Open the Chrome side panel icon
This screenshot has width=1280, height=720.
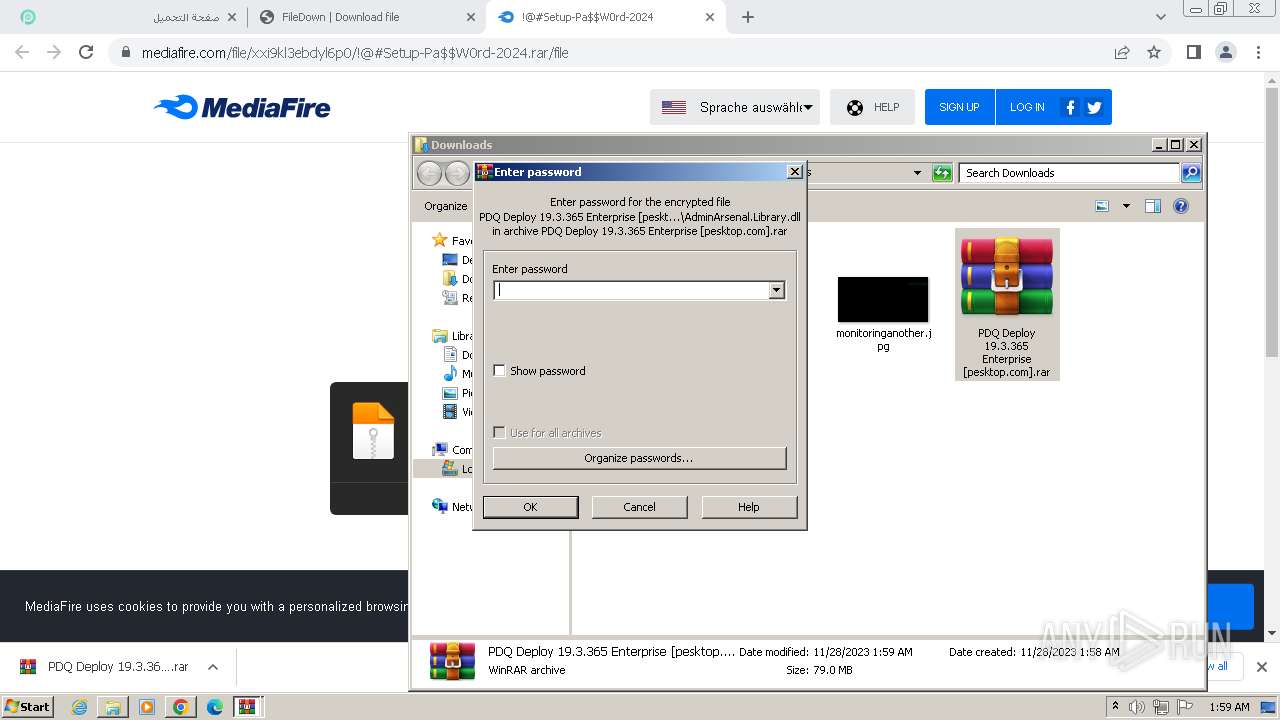click(x=1193, y=52)
